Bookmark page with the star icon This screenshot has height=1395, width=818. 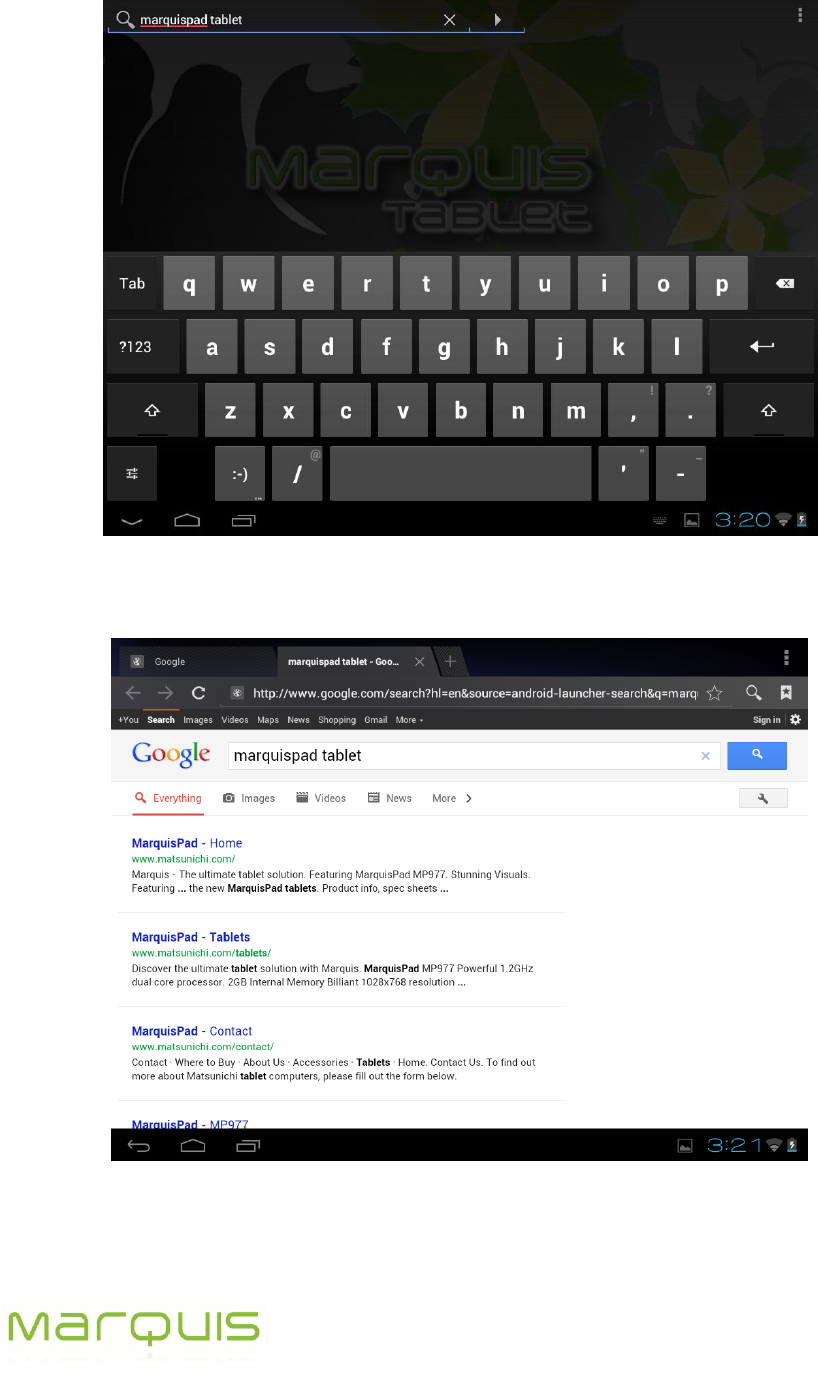click(715, 692)
